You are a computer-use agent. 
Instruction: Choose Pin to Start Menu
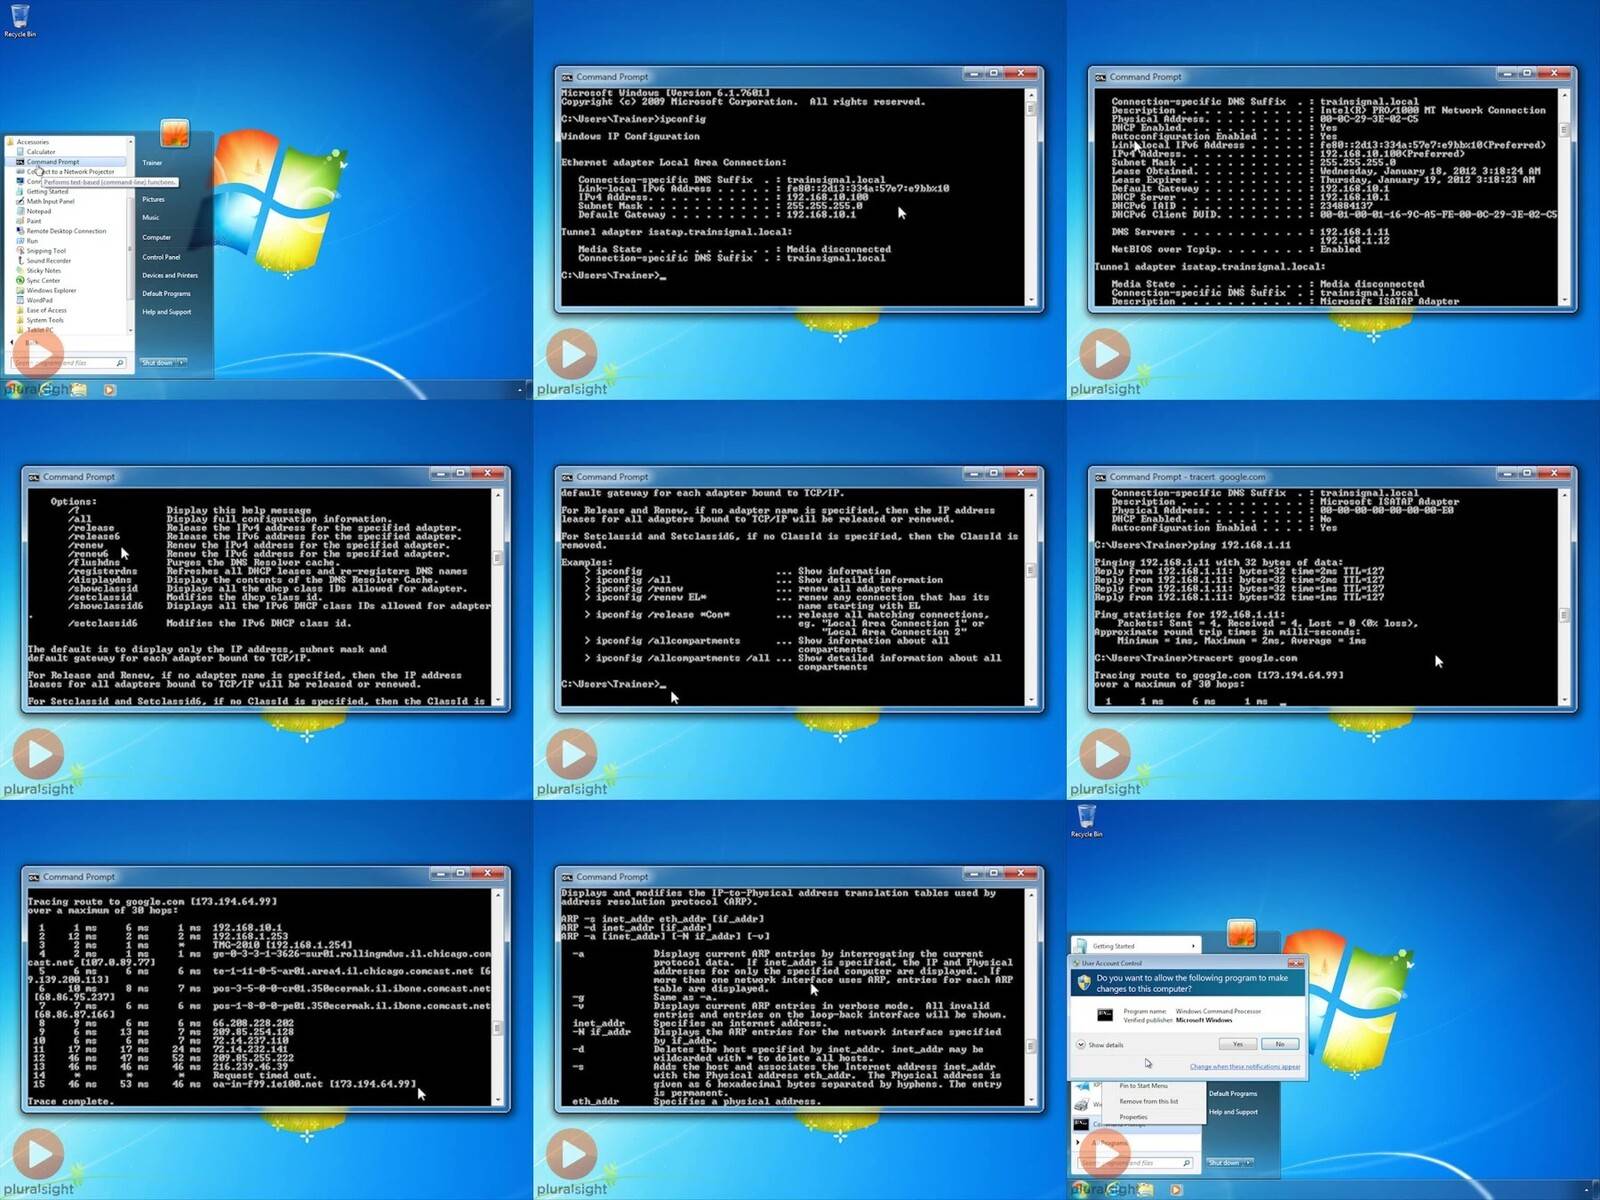coord(1143,1086)
